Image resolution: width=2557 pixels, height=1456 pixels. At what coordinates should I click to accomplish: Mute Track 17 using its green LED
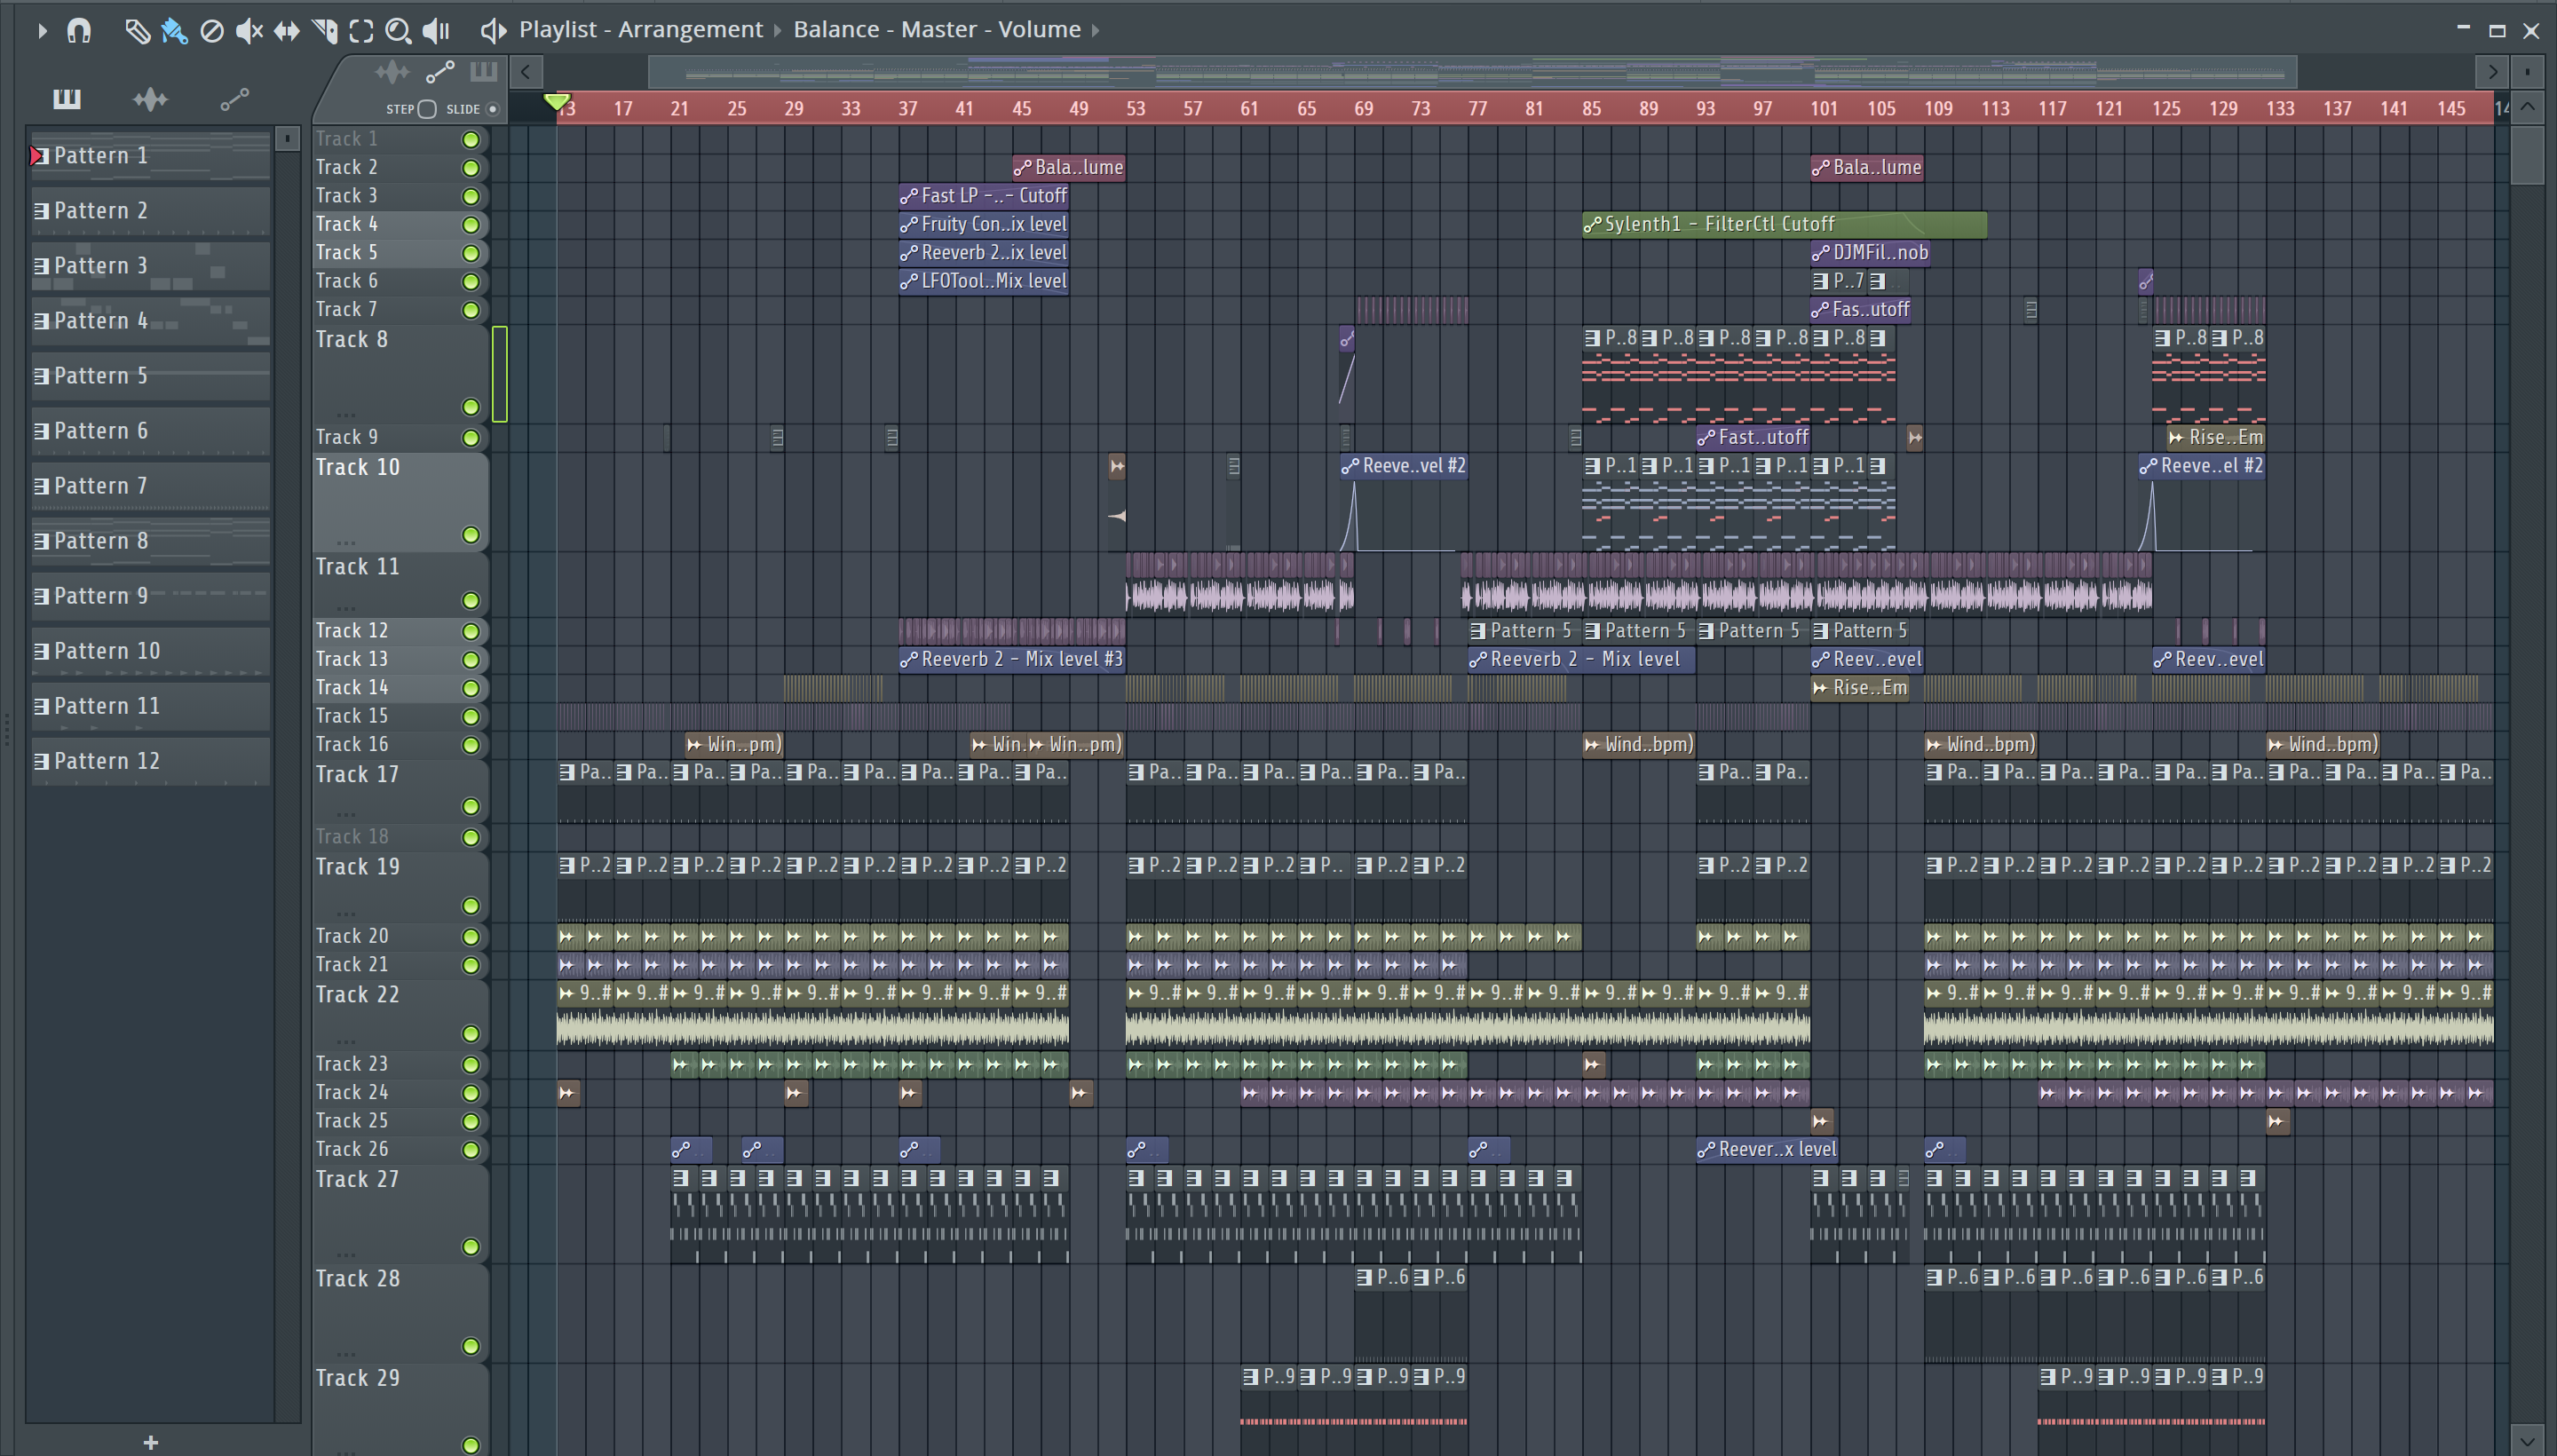[x=470, y=806]
